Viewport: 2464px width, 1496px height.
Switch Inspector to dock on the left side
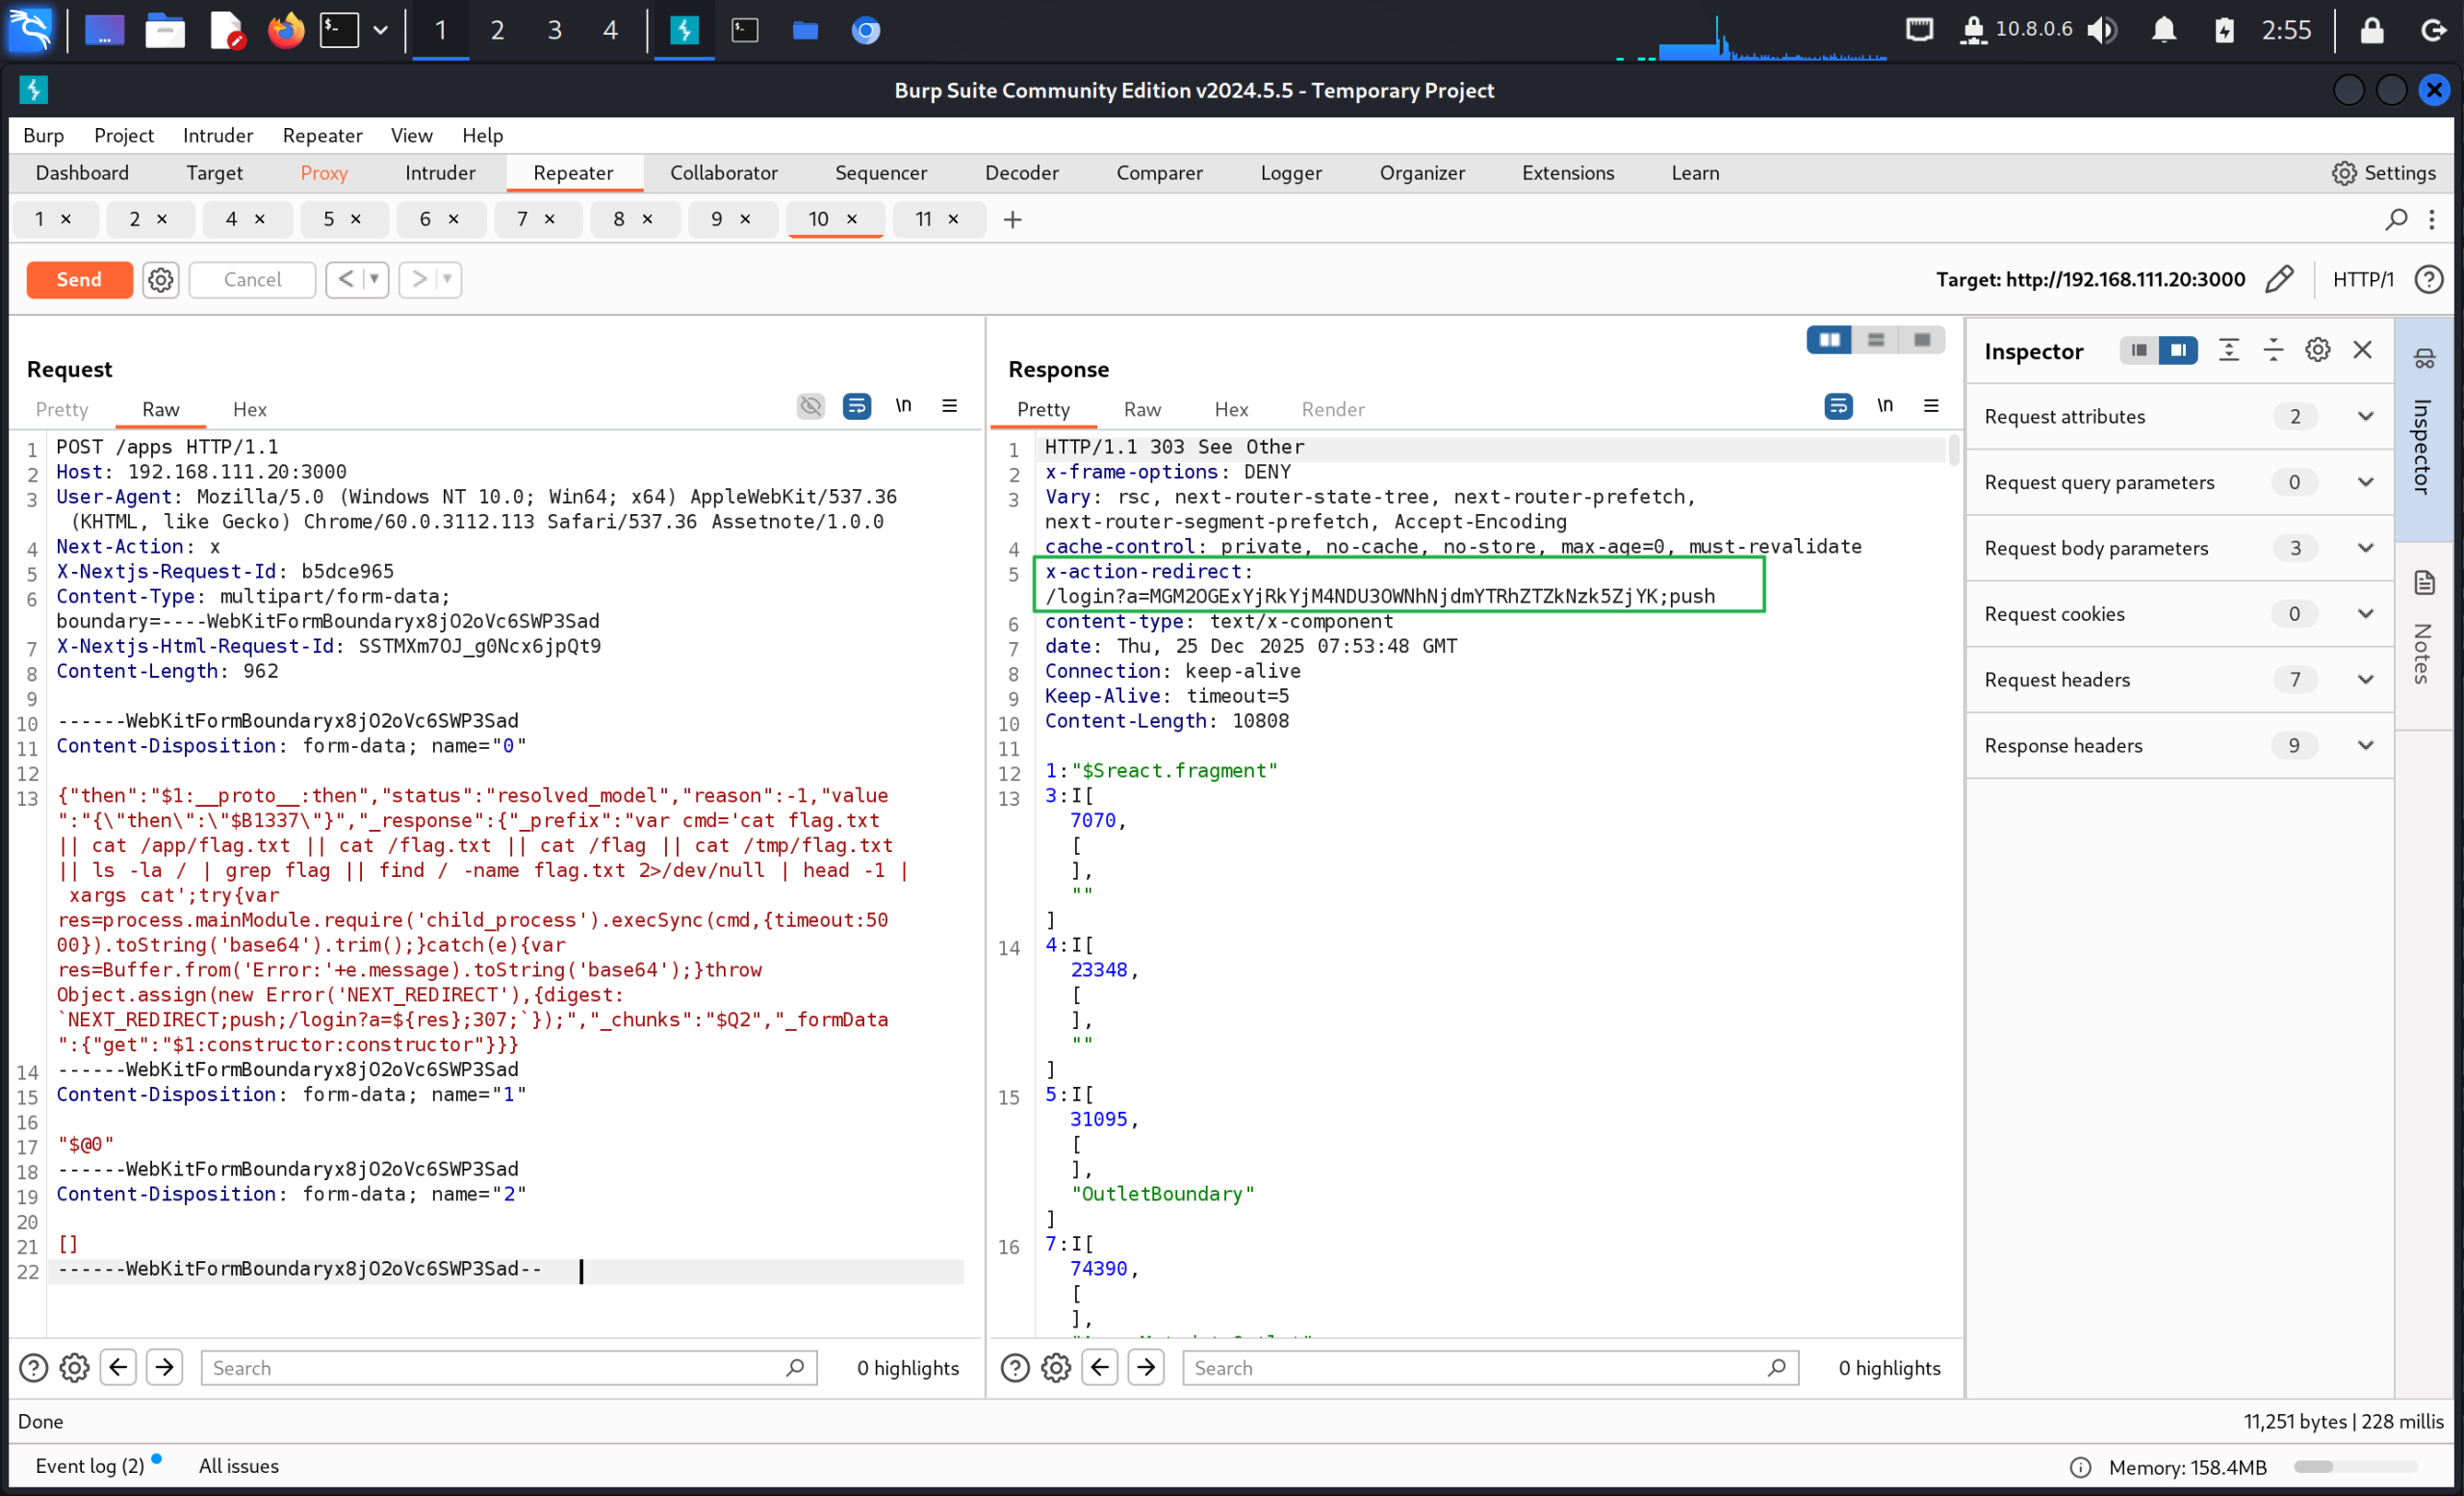click(2138, 350)
